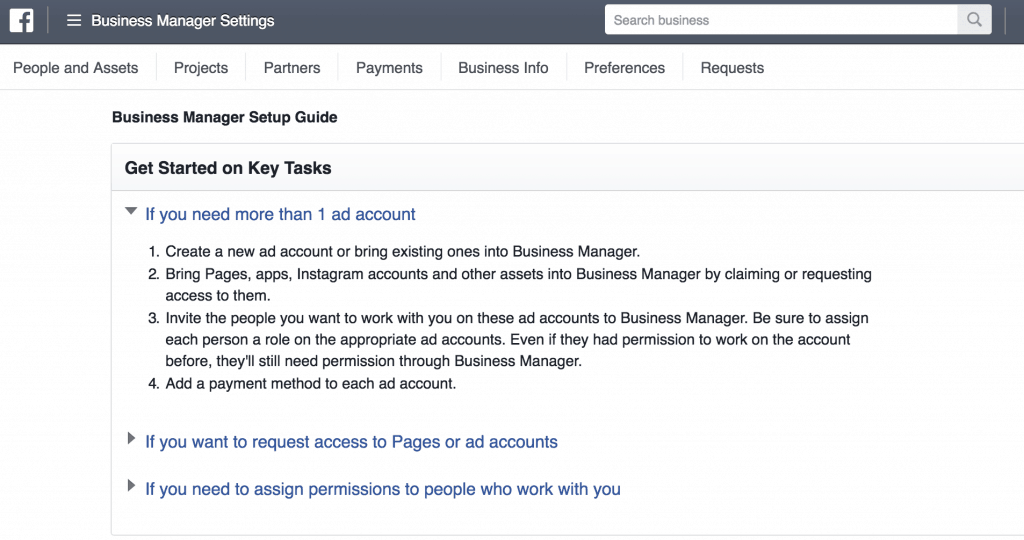
Task: Expand the request access to Pages triangle
Action: (x=131, y=439)
